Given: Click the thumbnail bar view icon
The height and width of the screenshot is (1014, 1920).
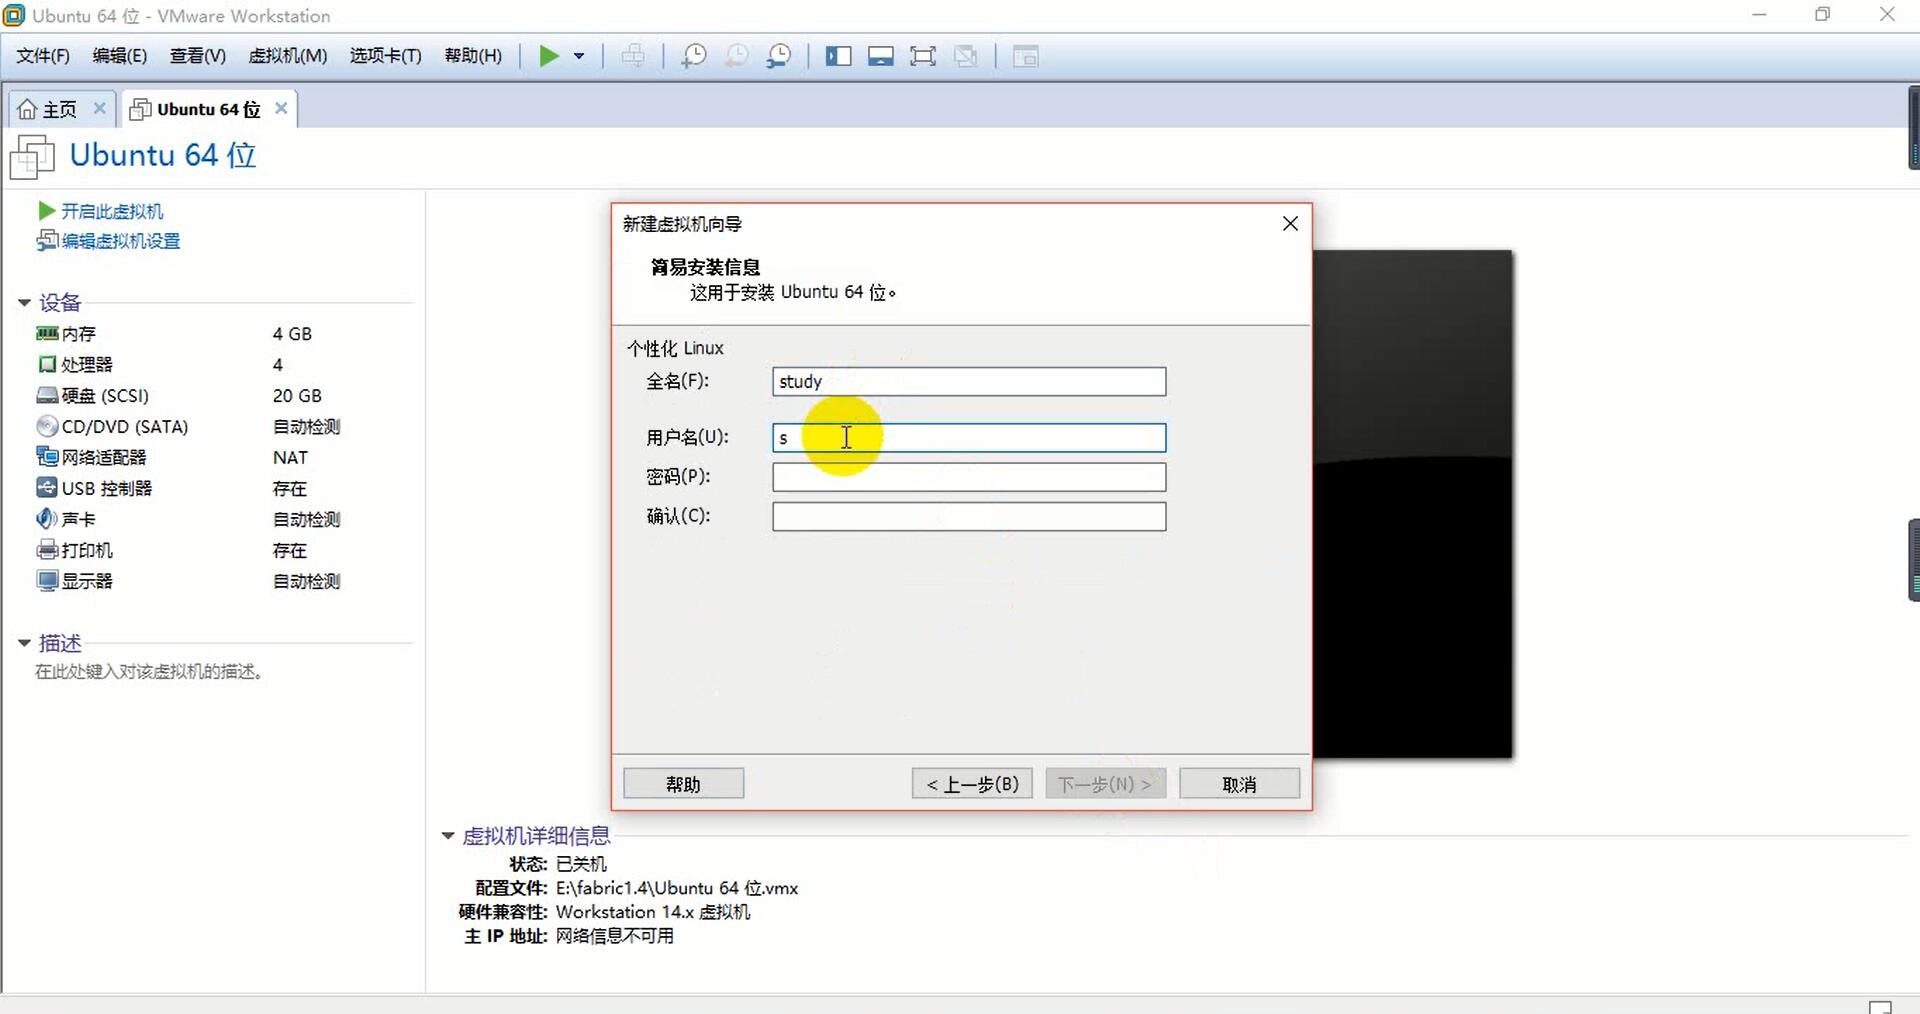Looking at the screenshot, I should pos(881,56).
